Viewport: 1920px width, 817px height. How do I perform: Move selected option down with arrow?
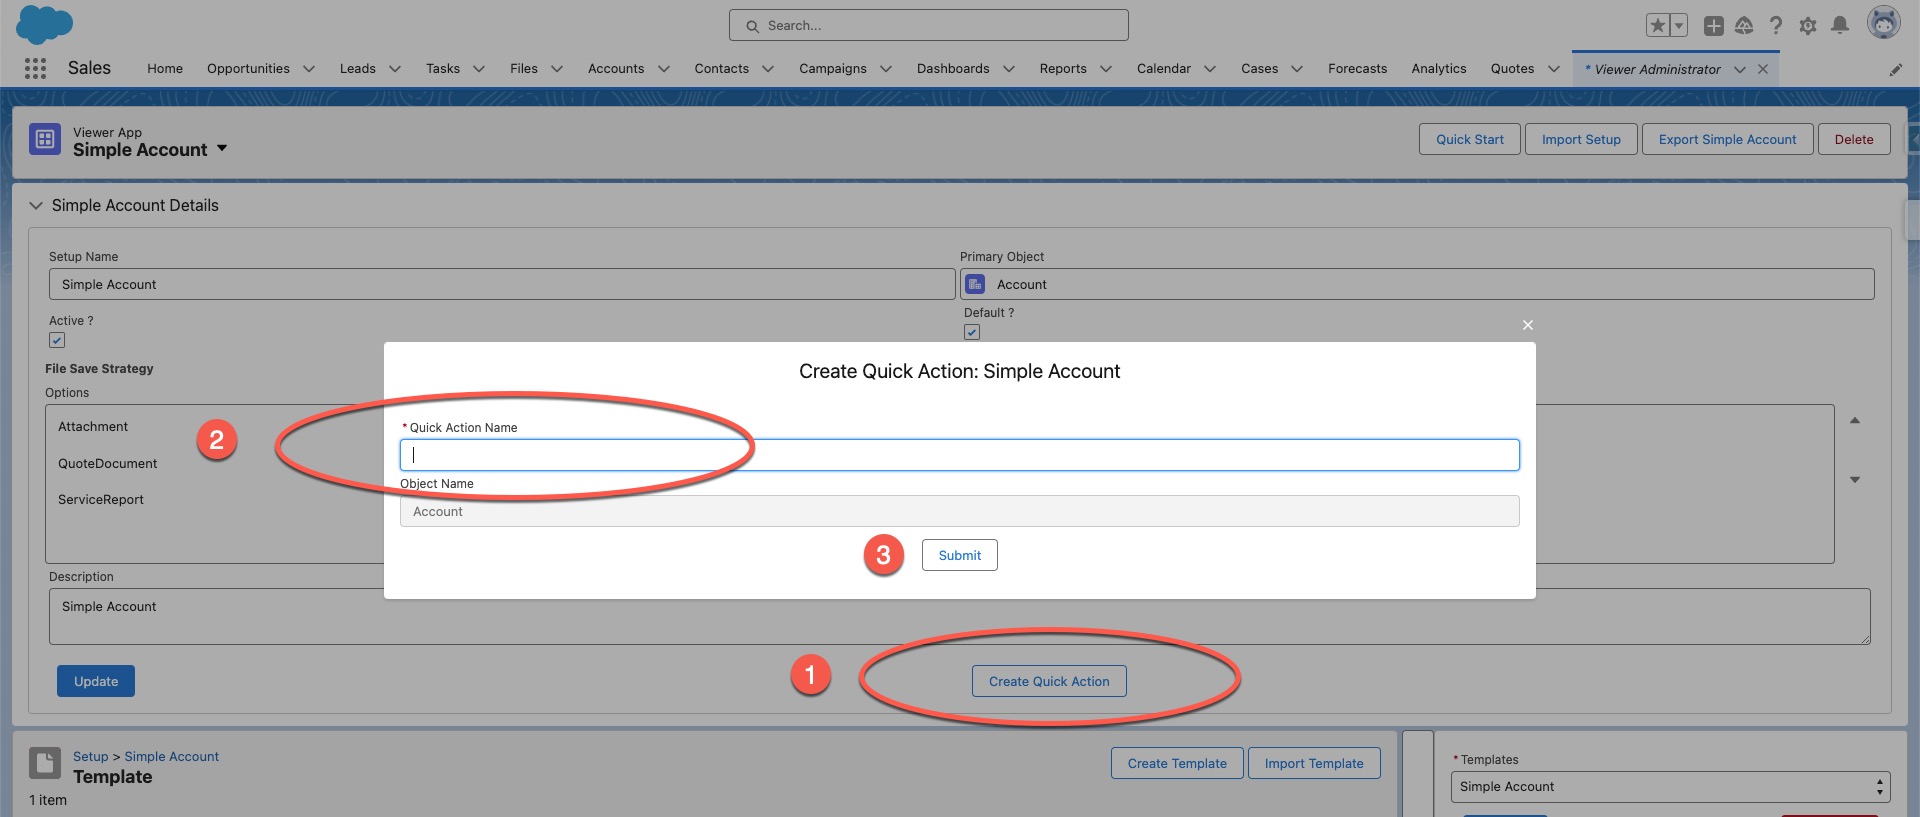click(1855, 480)
